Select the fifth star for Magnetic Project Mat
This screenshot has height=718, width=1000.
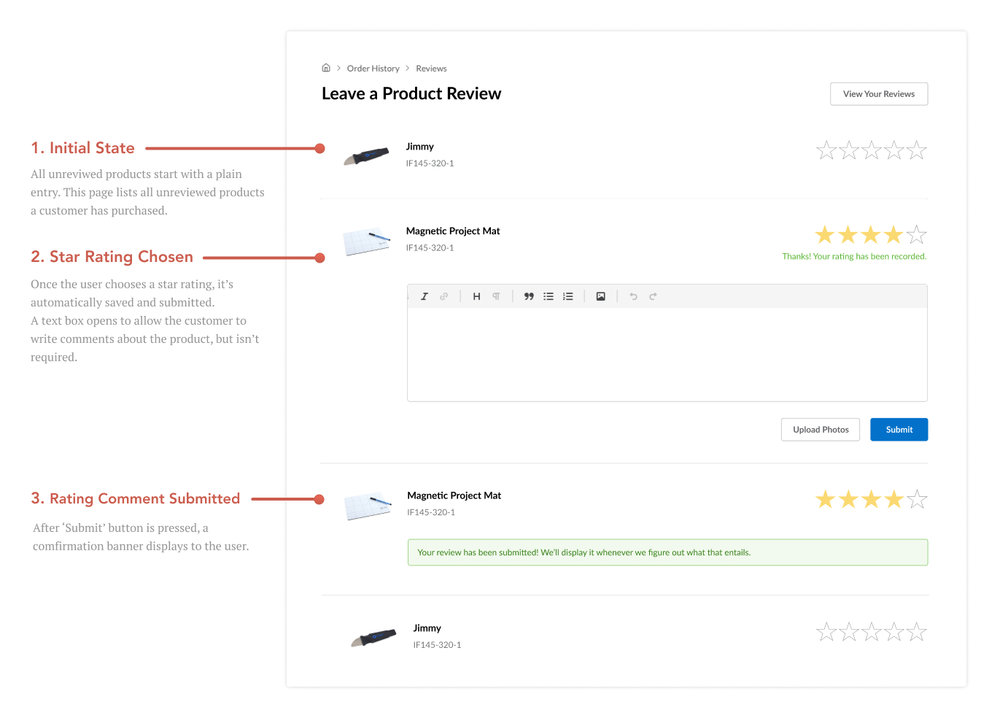point(916,233)
